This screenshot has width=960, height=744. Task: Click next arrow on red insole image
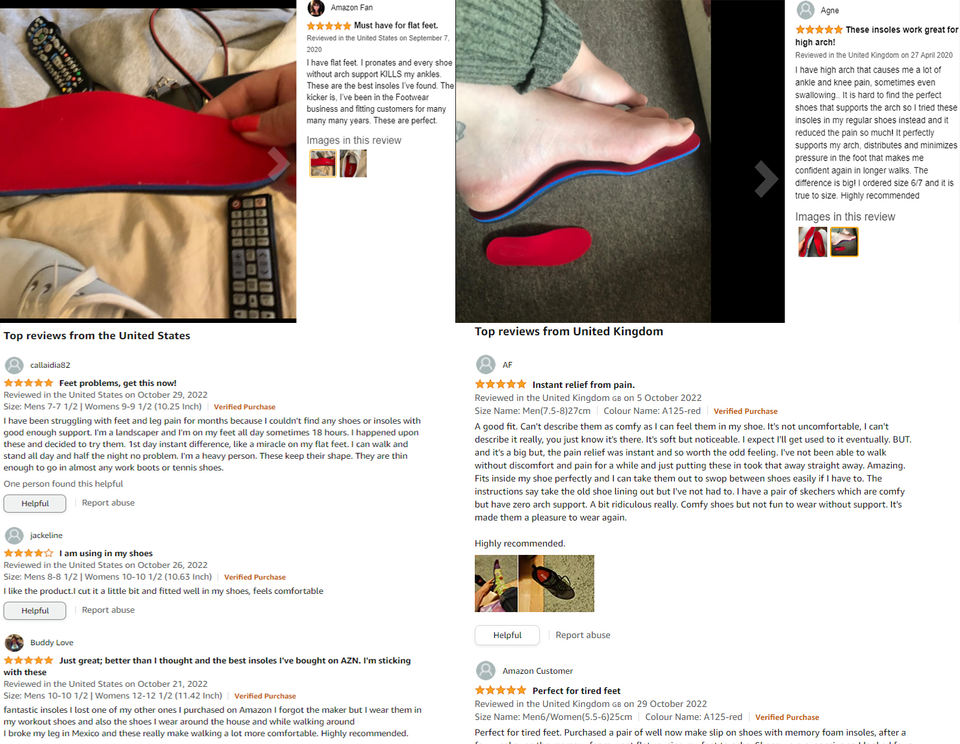coord(278,163)
